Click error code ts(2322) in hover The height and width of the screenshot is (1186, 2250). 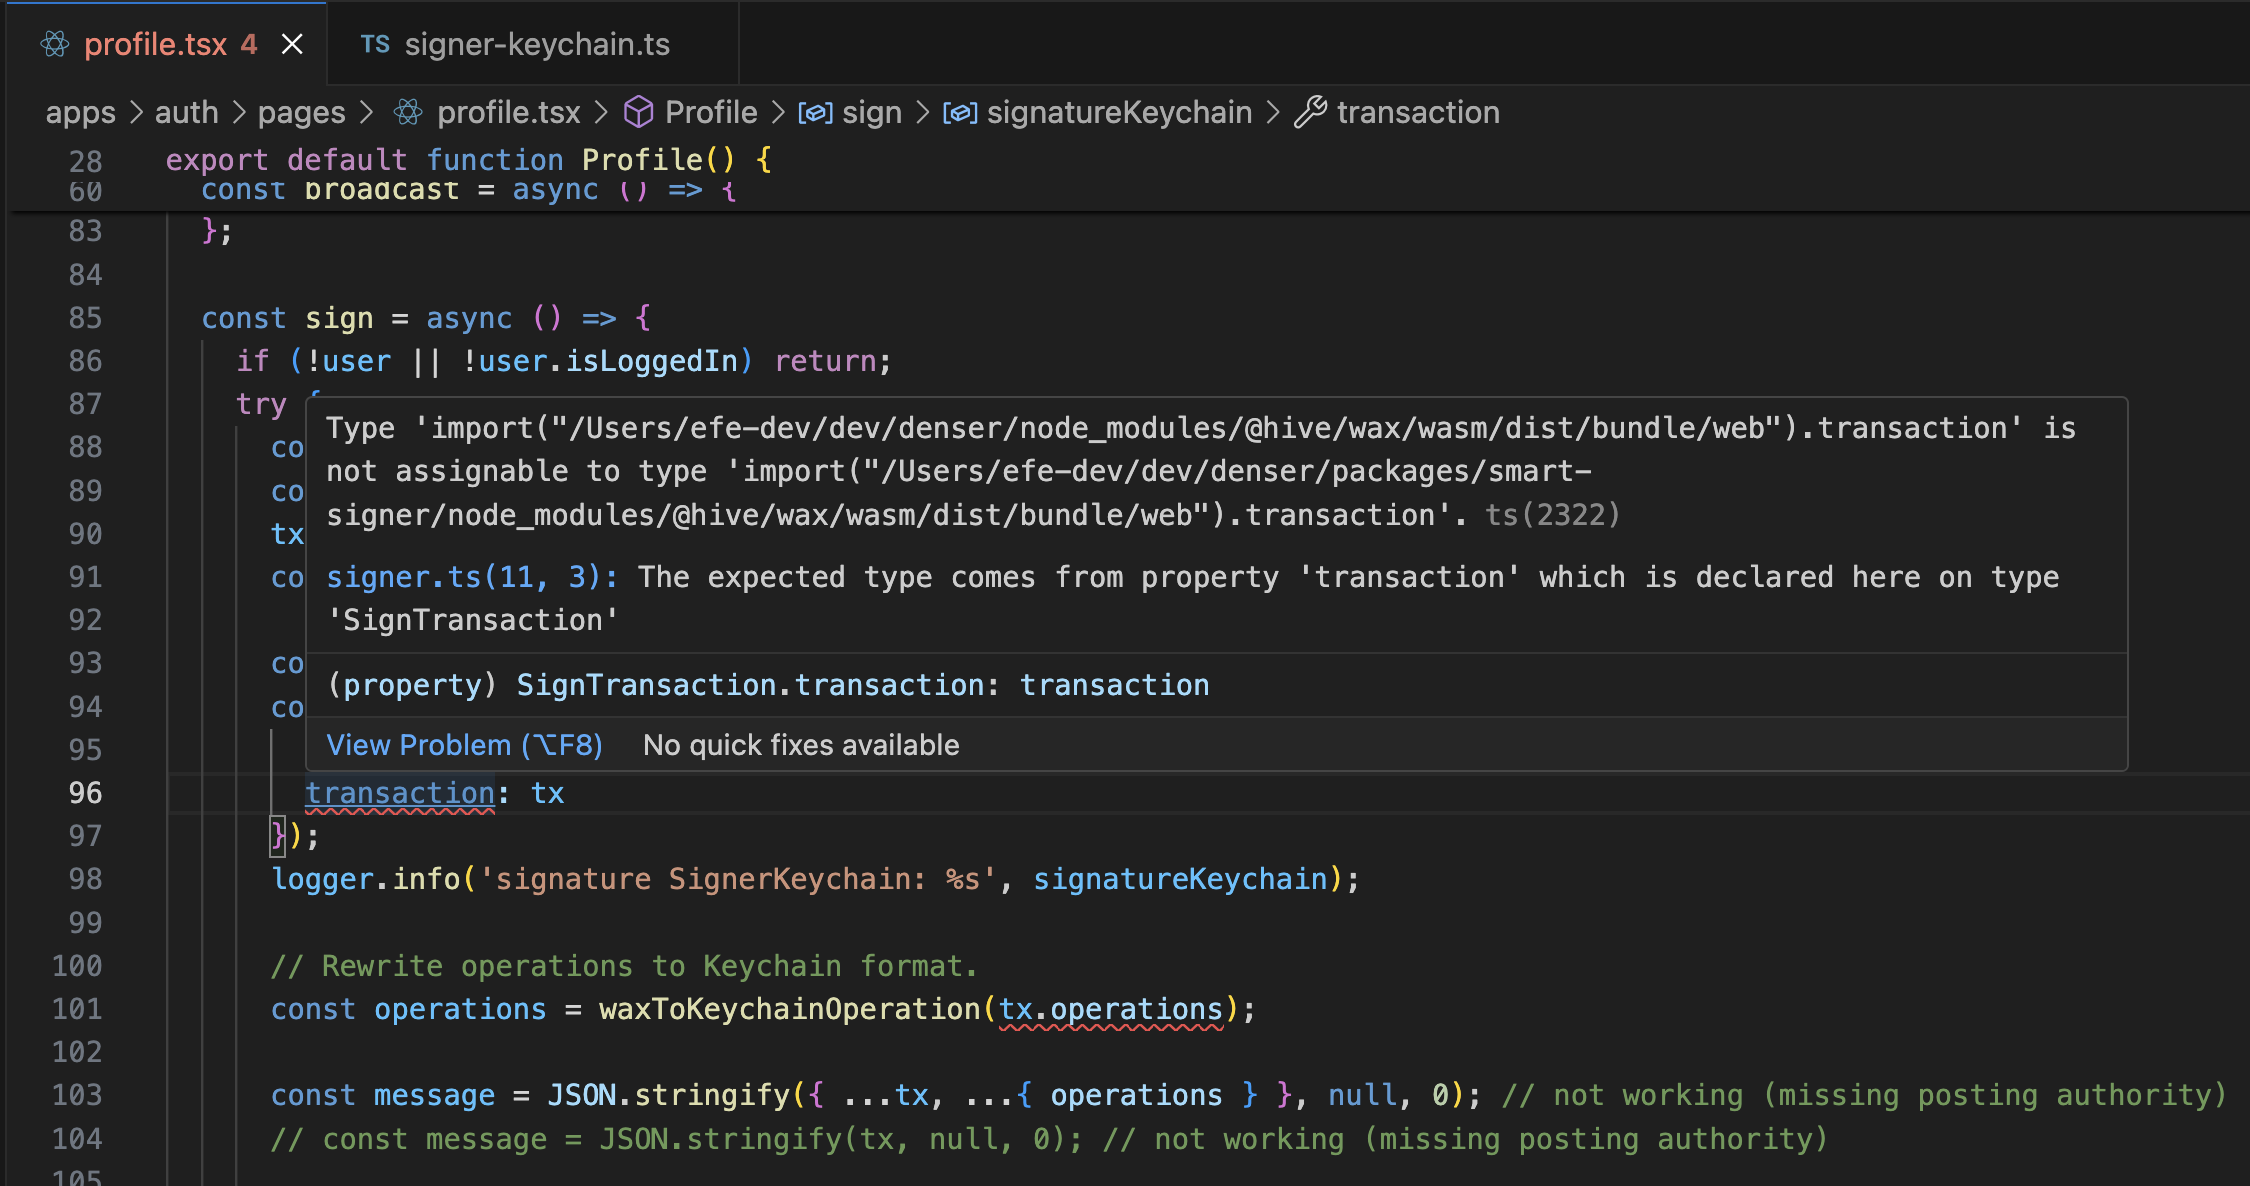pos(1552,515)
